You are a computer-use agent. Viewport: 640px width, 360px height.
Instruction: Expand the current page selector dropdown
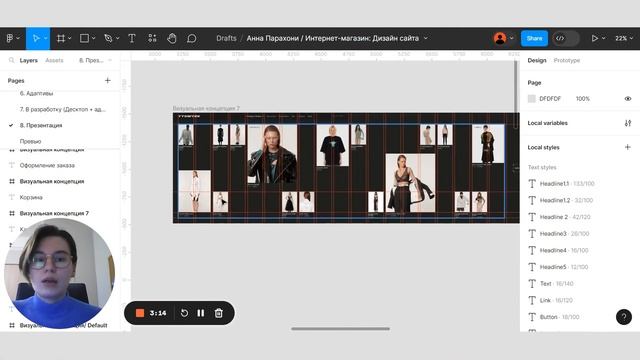[x=95, y=60]
